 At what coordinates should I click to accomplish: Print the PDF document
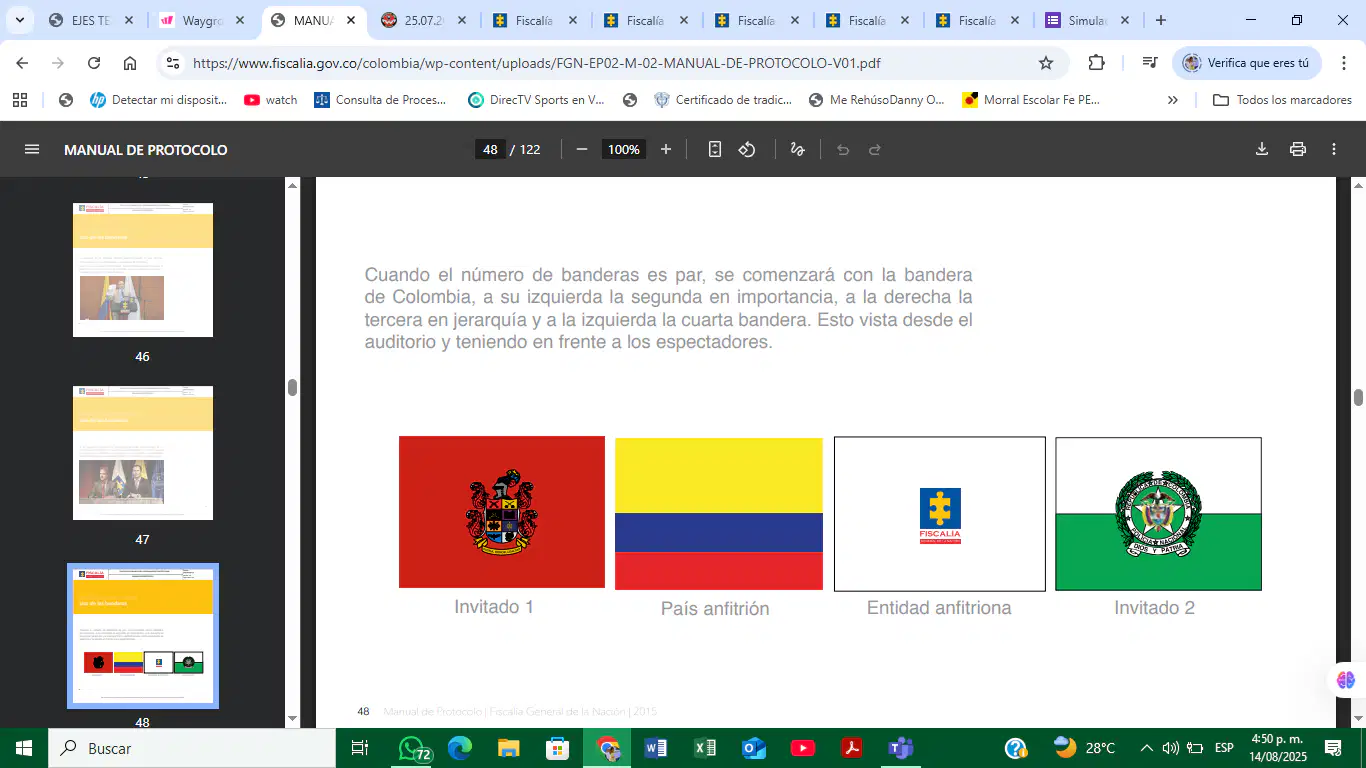pos(1298,150)
